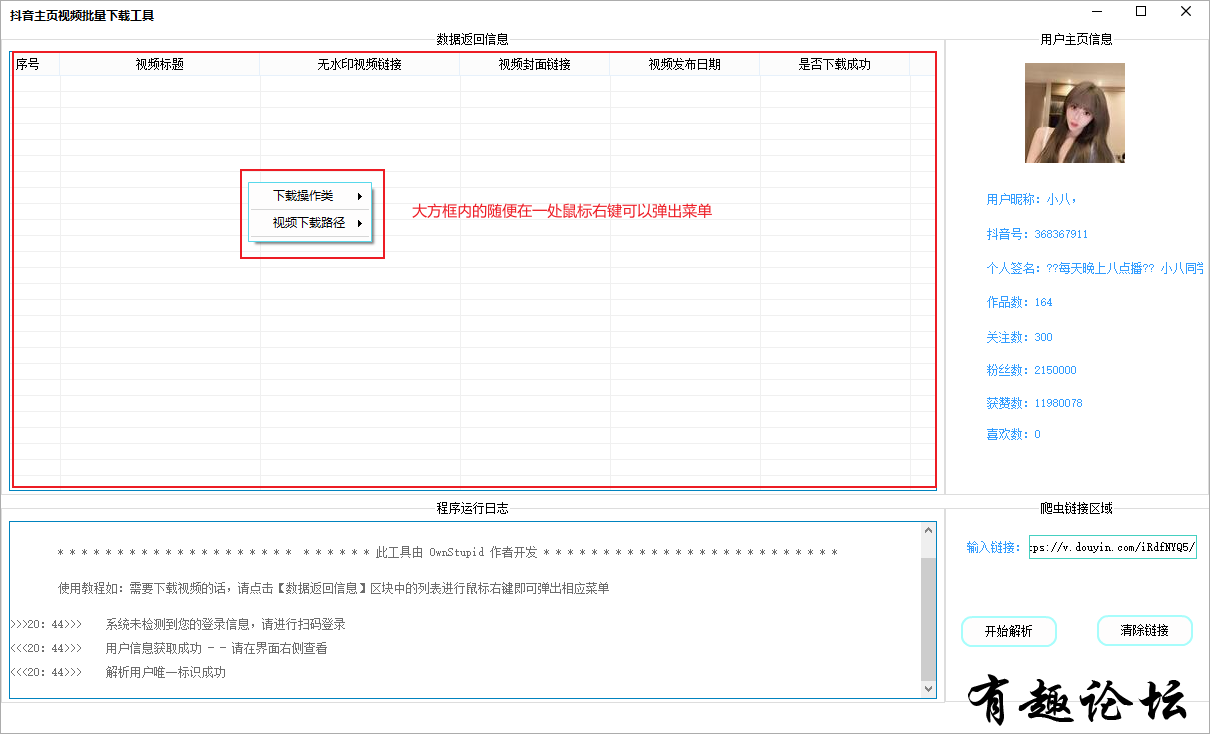Click the 解析用户唯一标识成功 log line

[118, 672]
